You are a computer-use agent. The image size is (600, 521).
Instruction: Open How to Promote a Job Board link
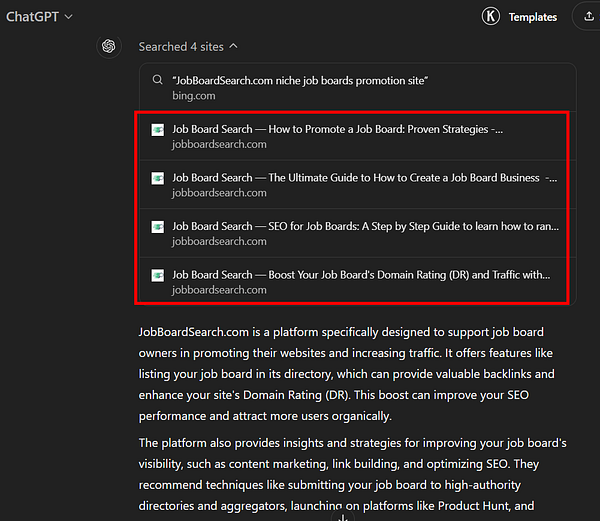tap(337, 129)
